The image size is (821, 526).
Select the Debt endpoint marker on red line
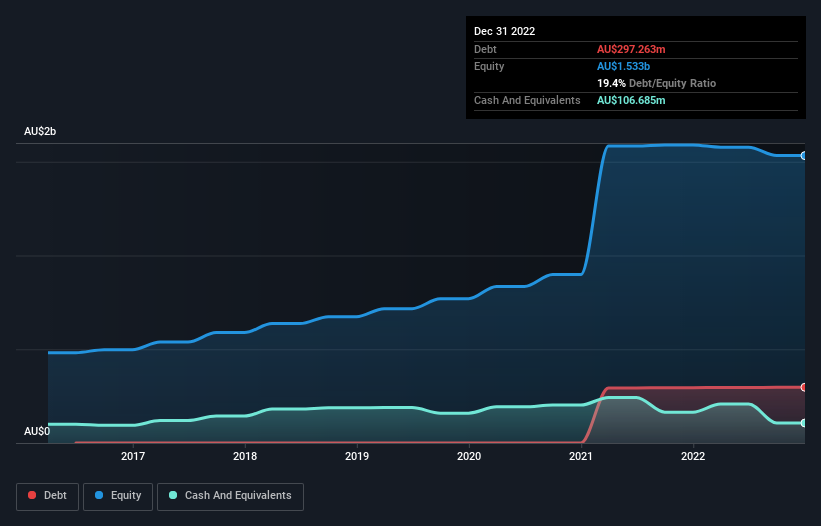click(x=804, y=387)
